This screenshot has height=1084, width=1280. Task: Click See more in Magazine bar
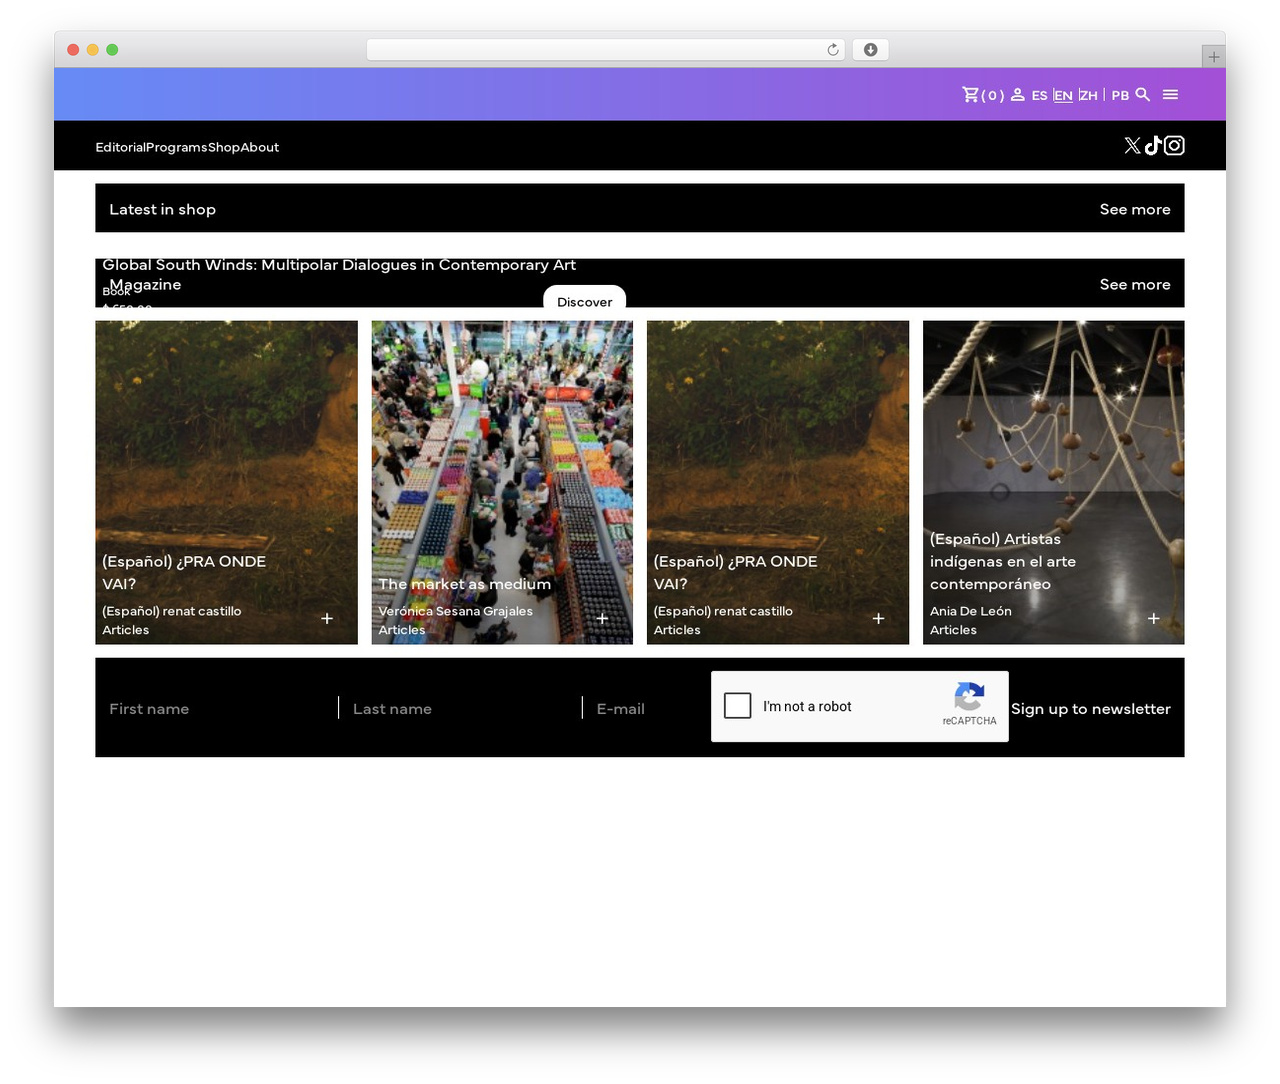tap(1135, 284)
